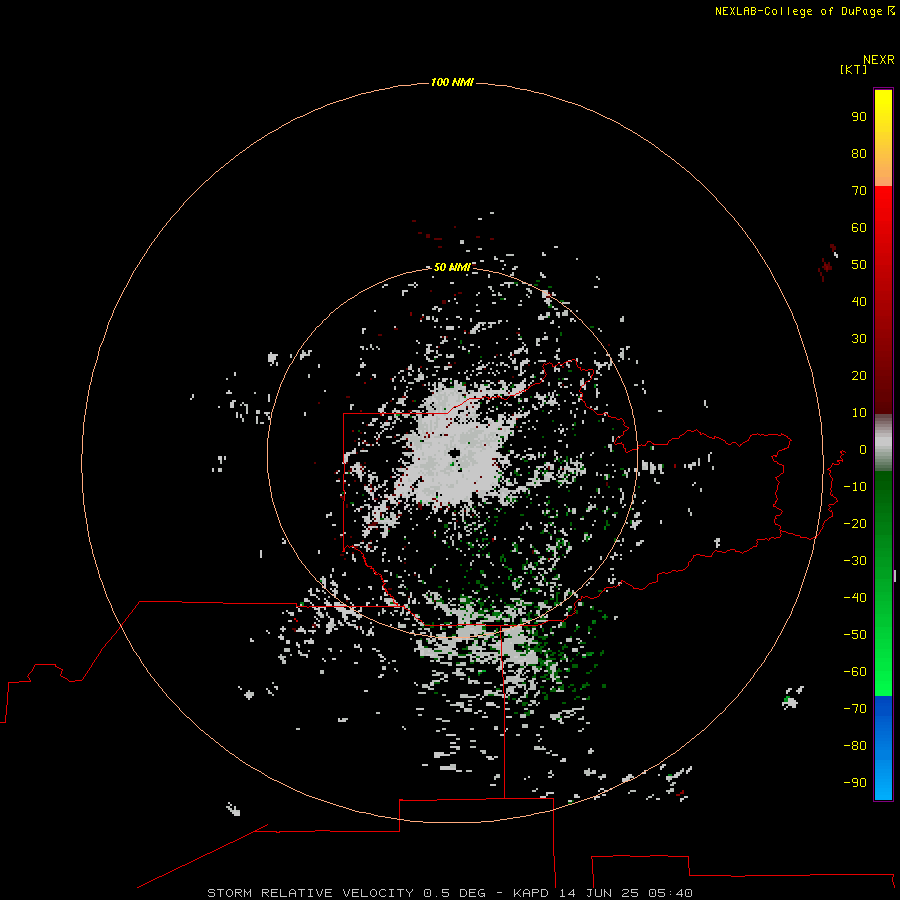
Task: Click the 80 value on the velocity scale
Action: (859, 153)
